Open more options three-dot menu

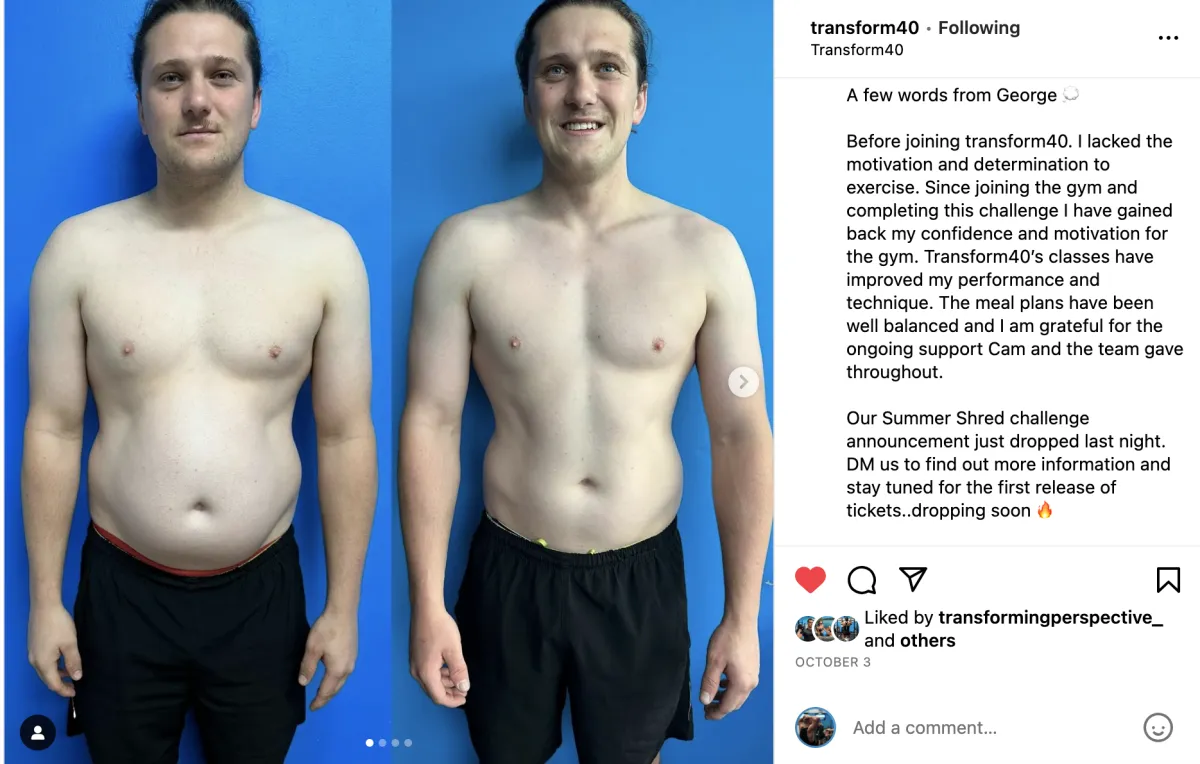click(1168, 38)
